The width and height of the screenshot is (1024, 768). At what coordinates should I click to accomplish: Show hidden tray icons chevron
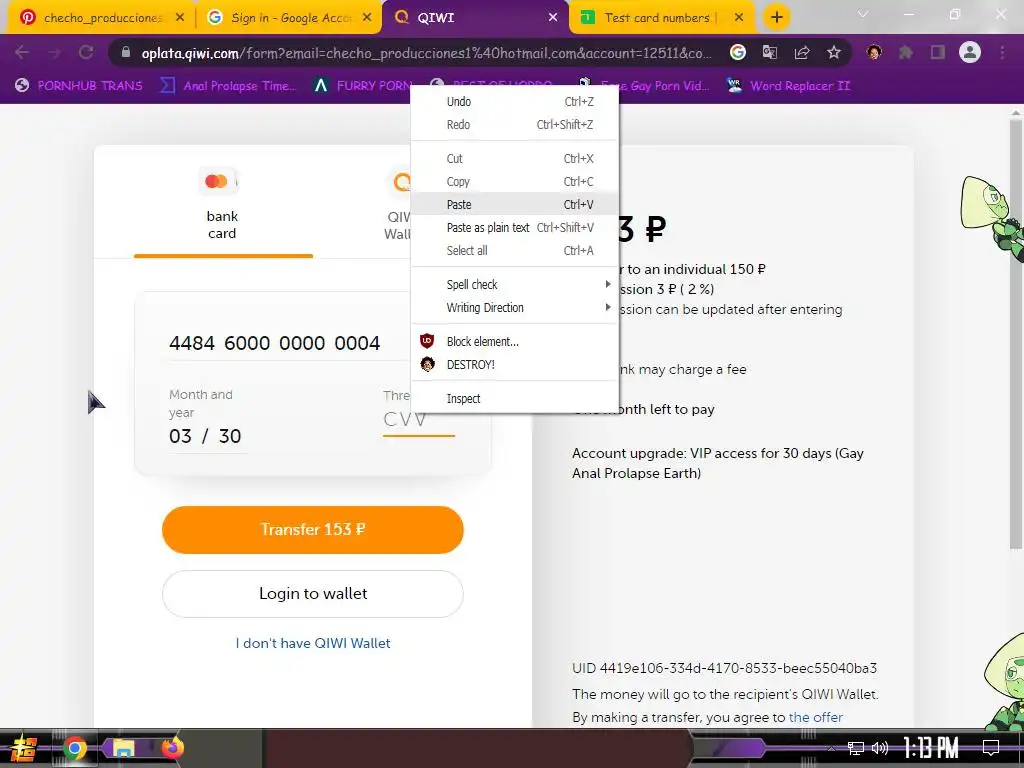(x=831, y=748)
